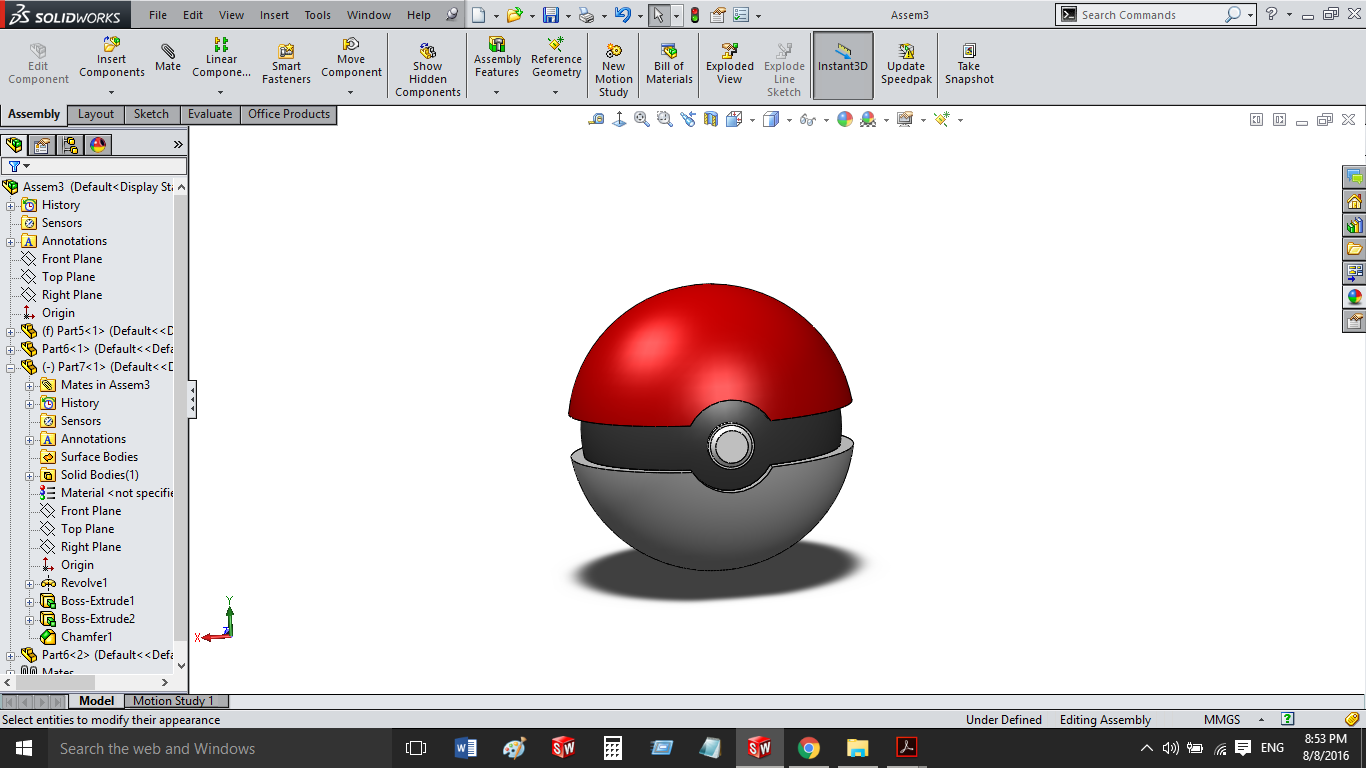Expand flyout FeatureManager chevron
Viewport: 1366px width, 768px height.
pos(179,145)
